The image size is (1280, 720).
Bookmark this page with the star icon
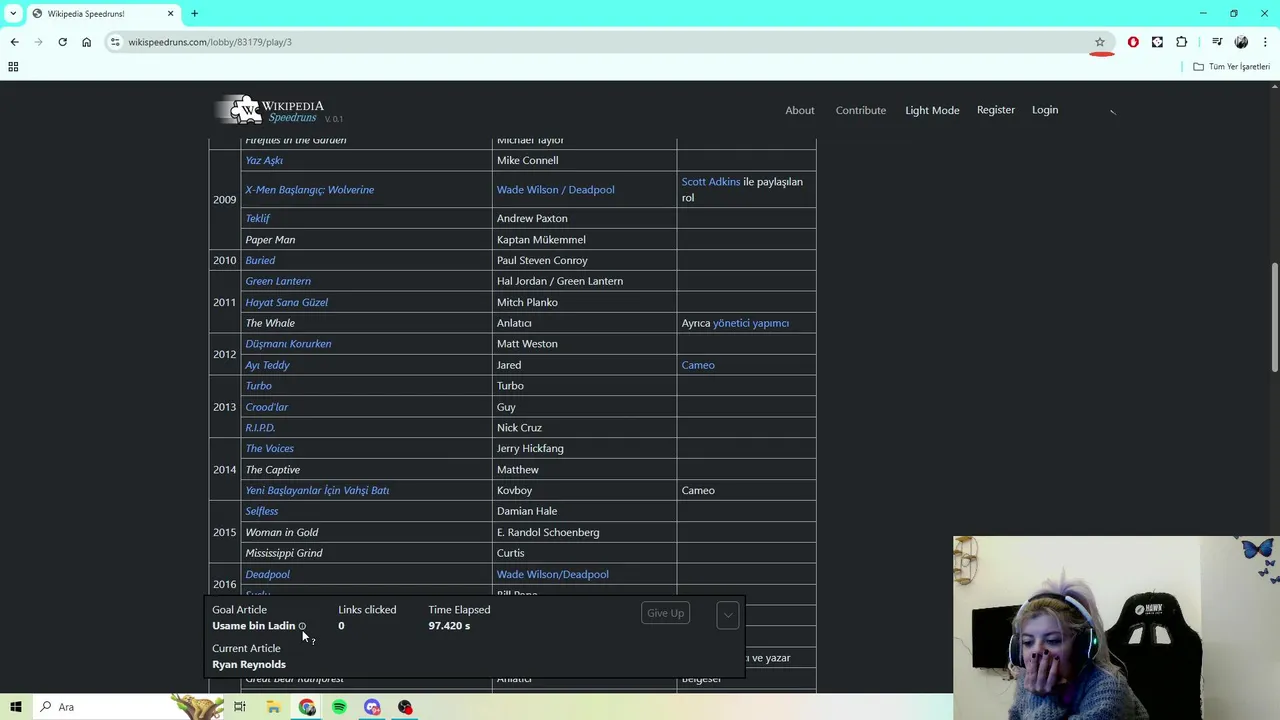(x=1100, y=42)
